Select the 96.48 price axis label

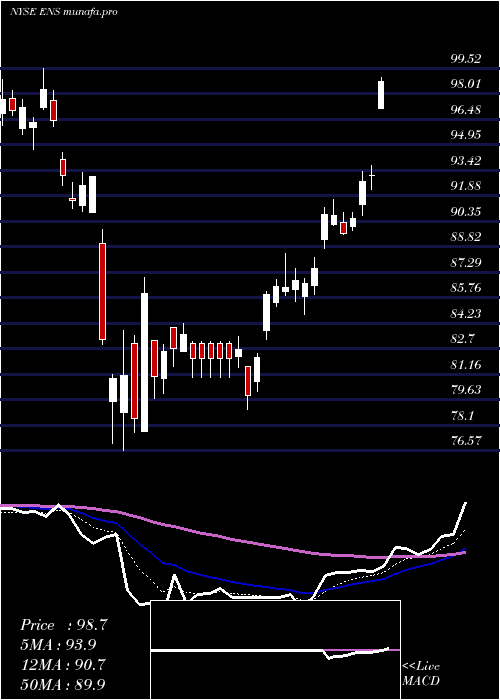pos(466,109)
